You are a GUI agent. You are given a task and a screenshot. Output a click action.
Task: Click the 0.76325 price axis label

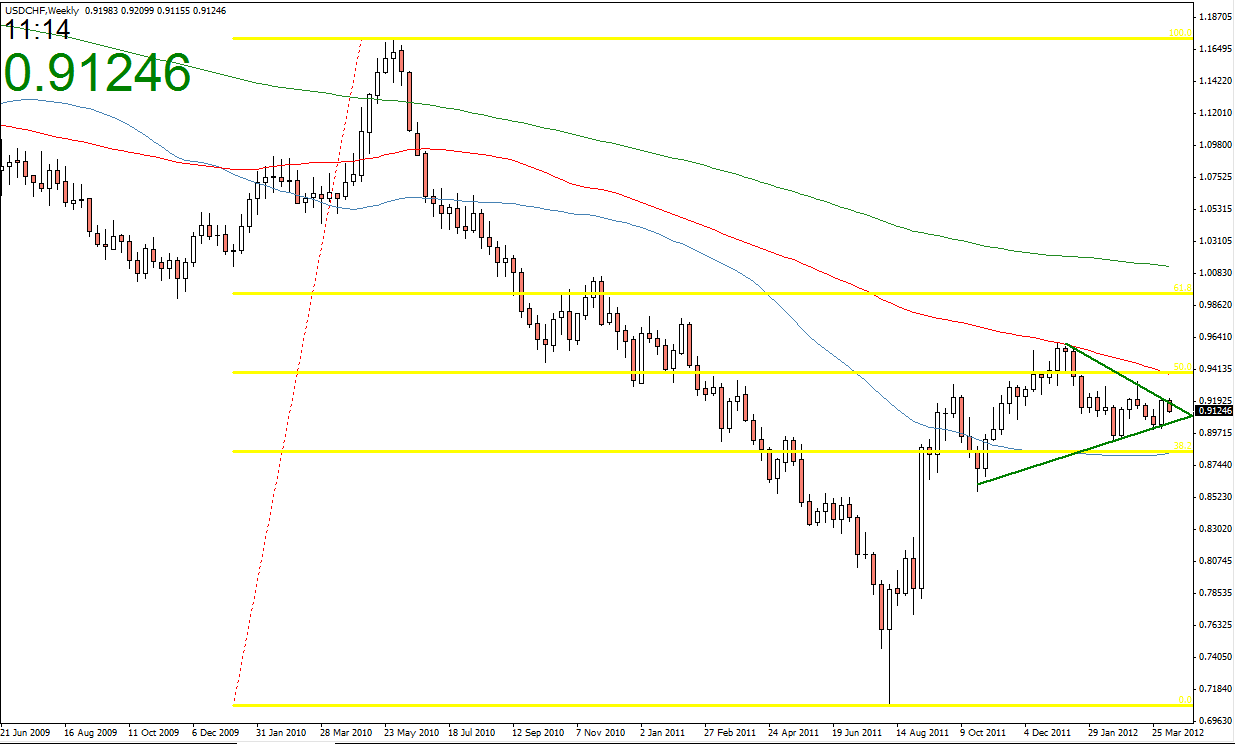pos(1215,625)
